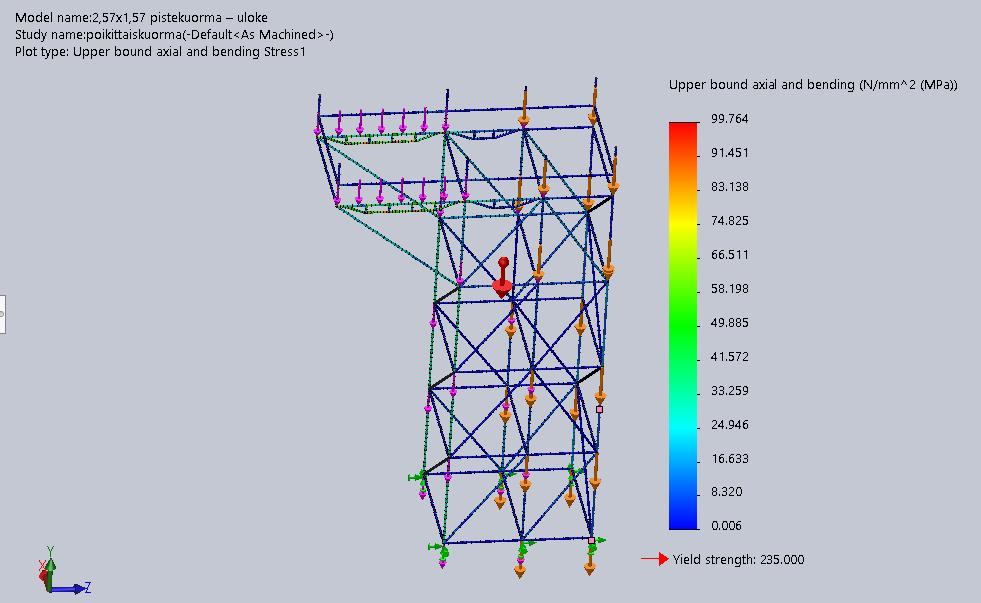Click the stress color gradient legend bar
Viewport: 981px width, 603px height.
pyautogui.click(x=683, y=326)
